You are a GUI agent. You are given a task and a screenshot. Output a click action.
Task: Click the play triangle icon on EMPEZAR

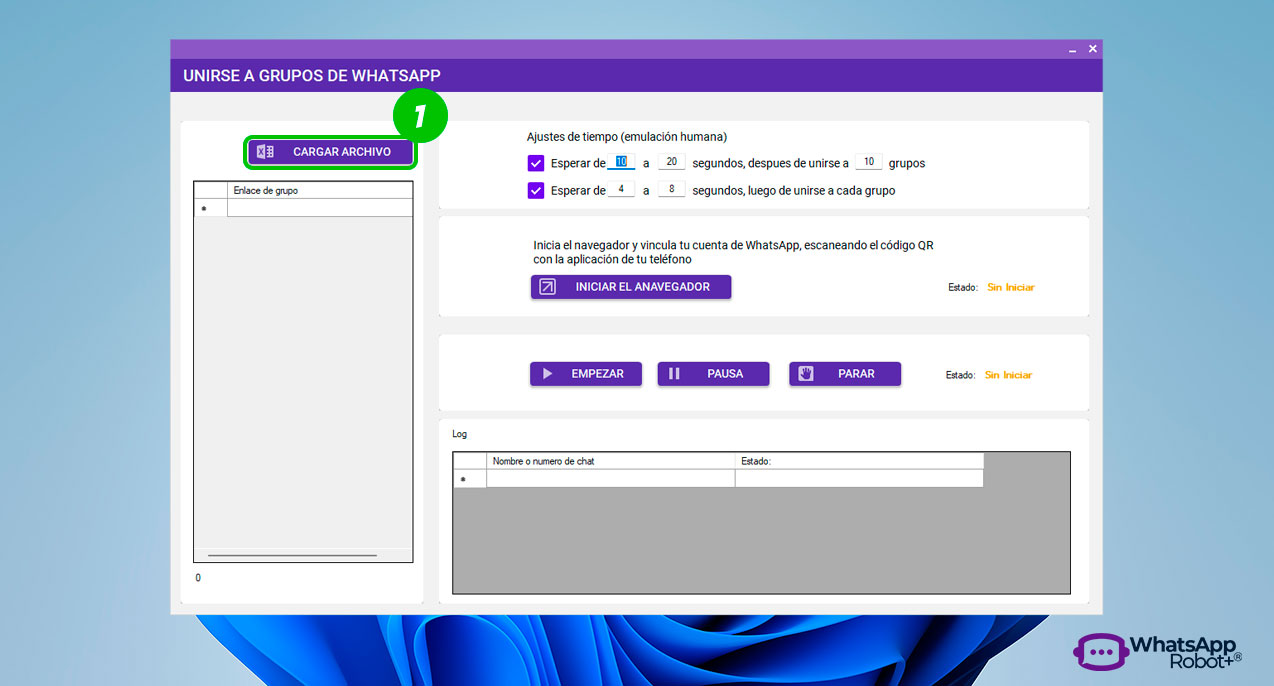(547, 374)
